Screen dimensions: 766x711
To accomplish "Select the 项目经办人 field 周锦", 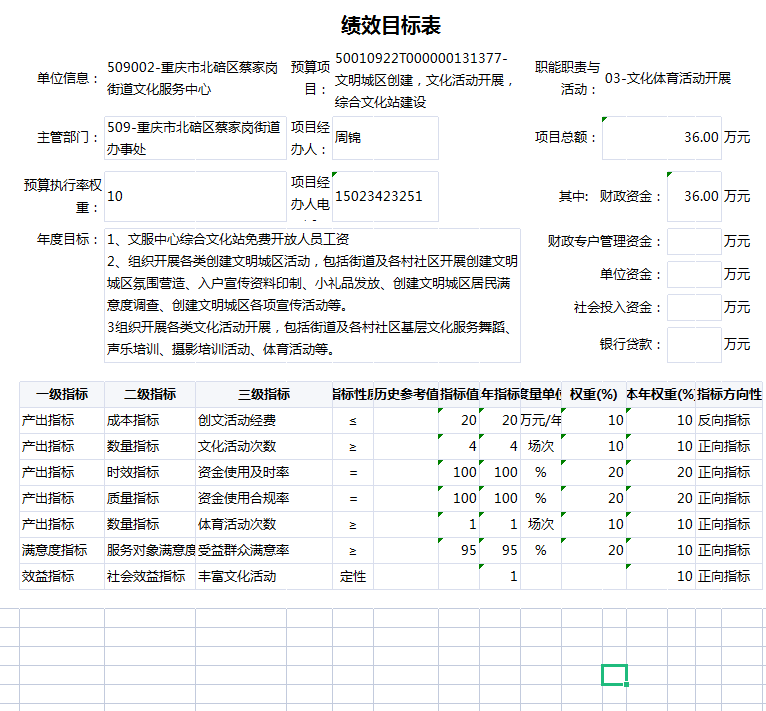I will (x=385, y=138).
